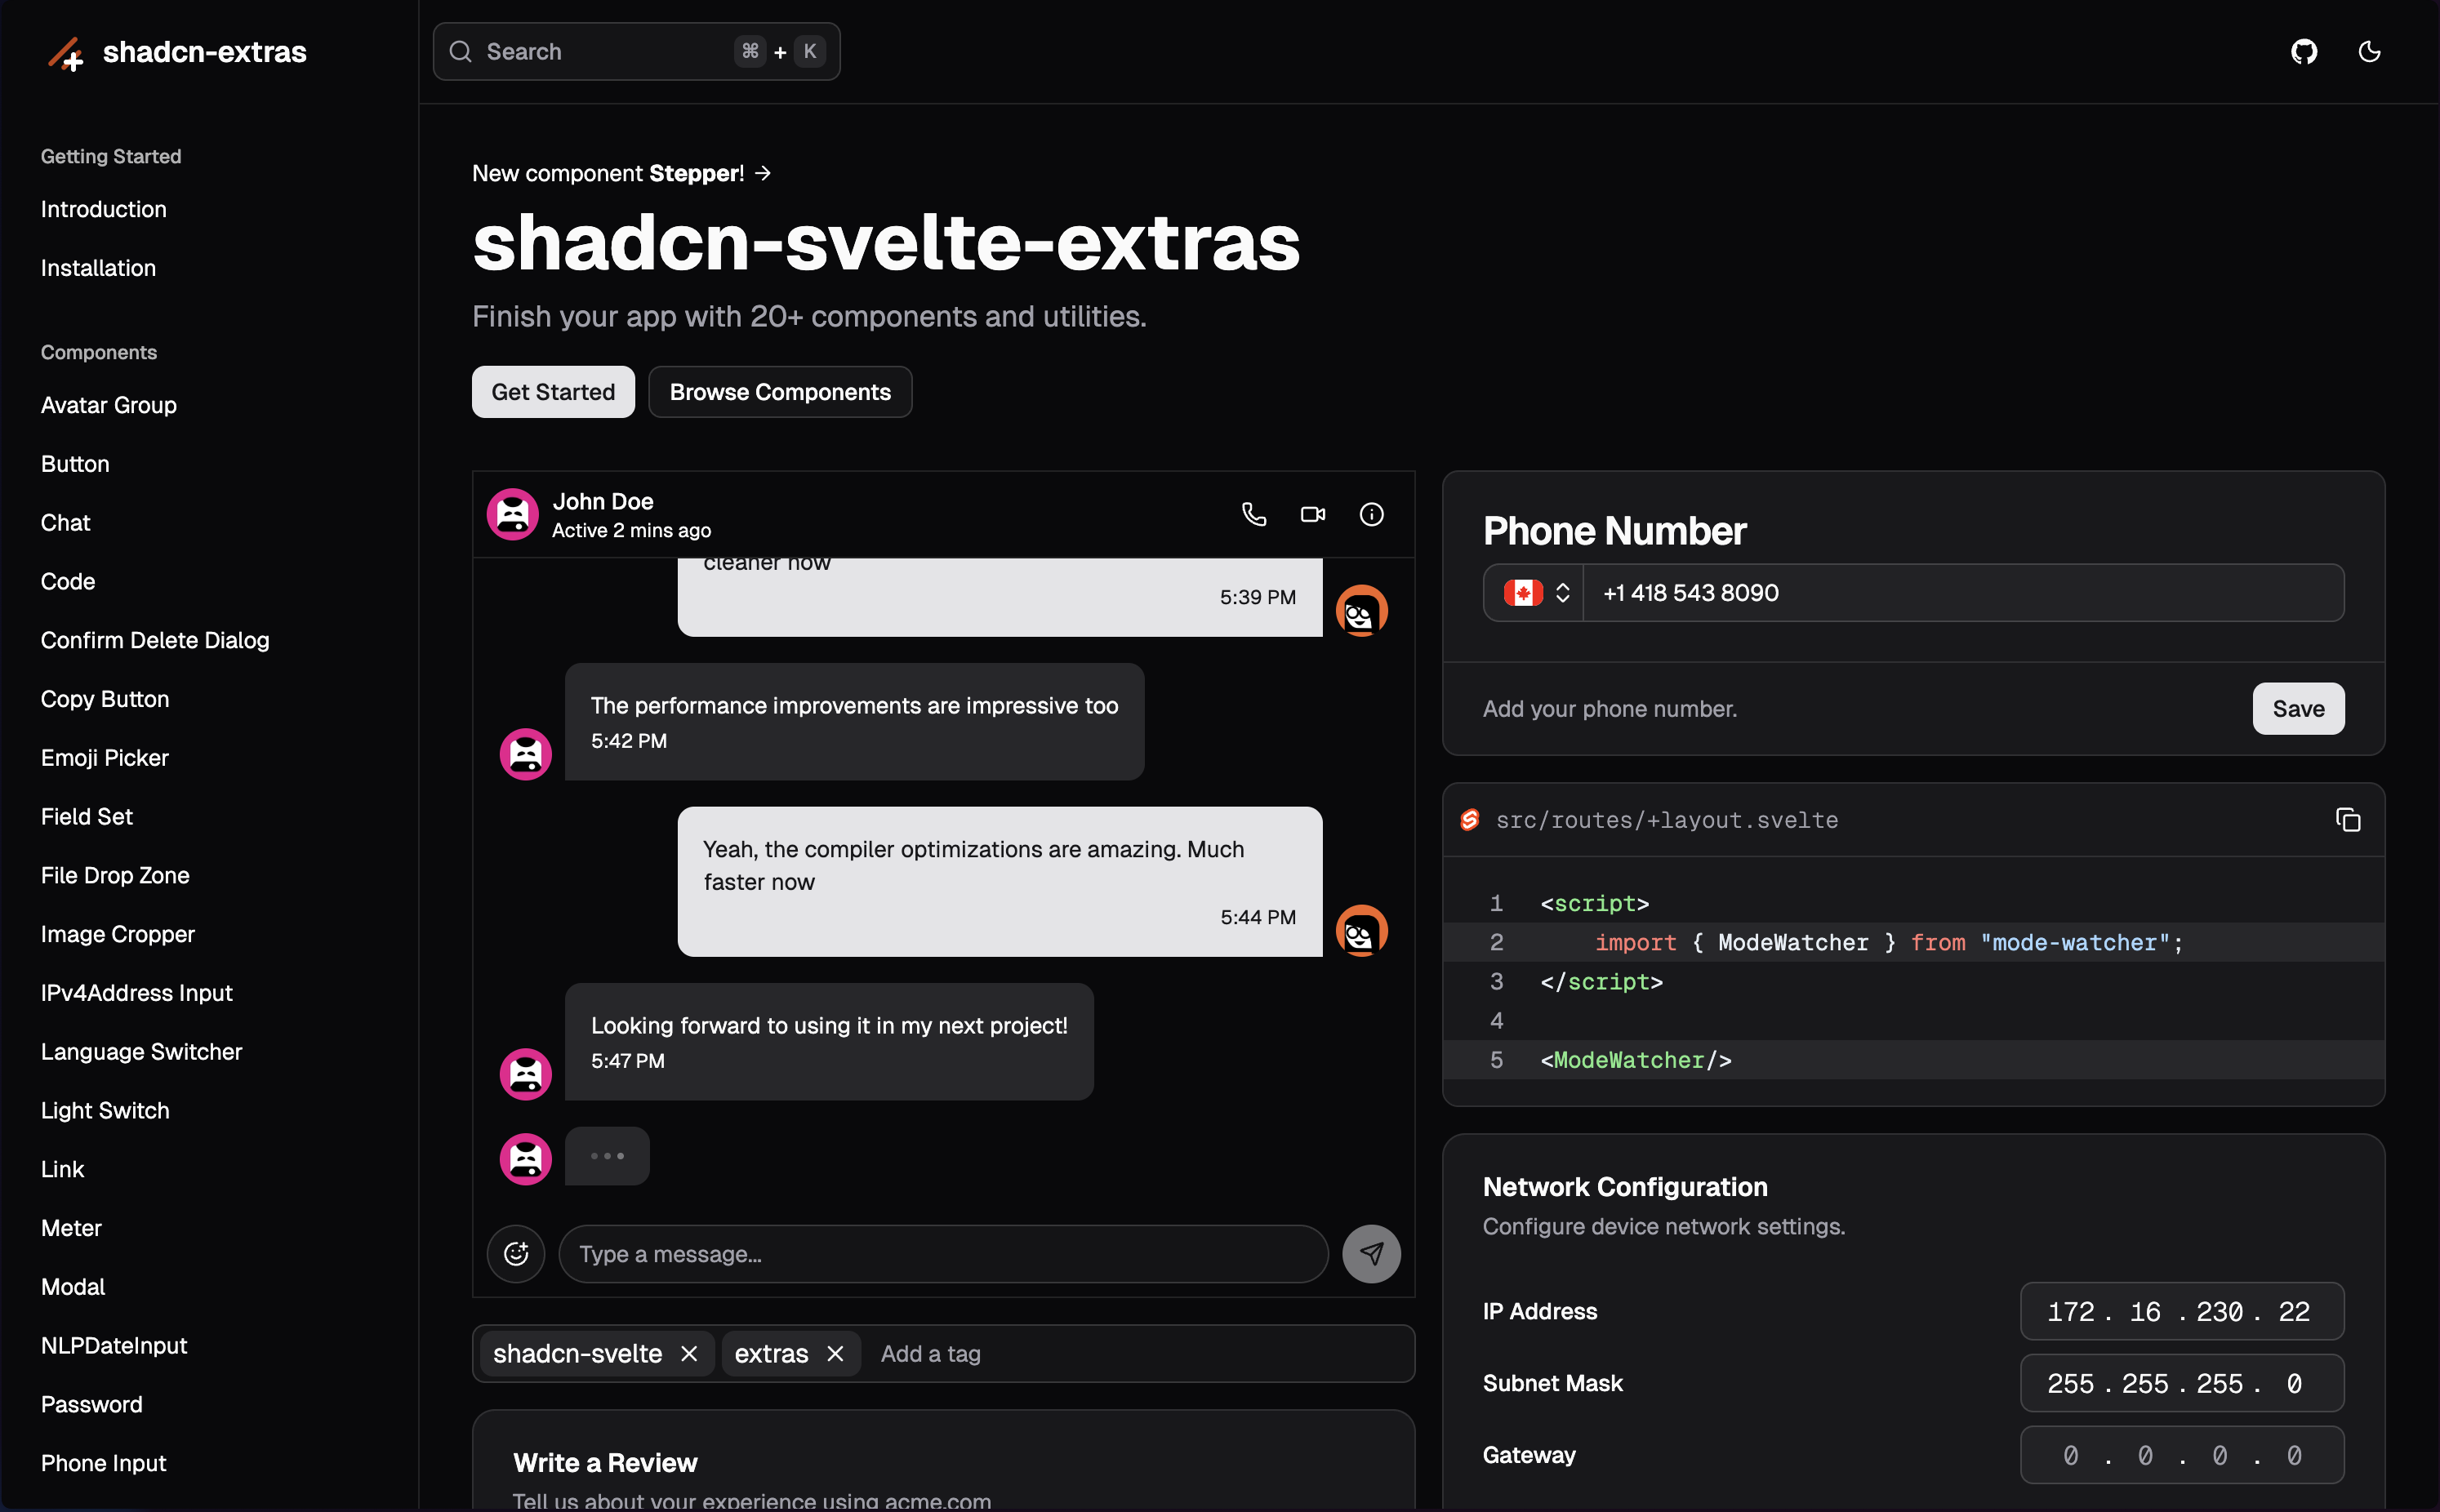This screenshot has height=1512, width=2440.
Task: Open the GitHub repository icon
Action: tap(2304, 51)
